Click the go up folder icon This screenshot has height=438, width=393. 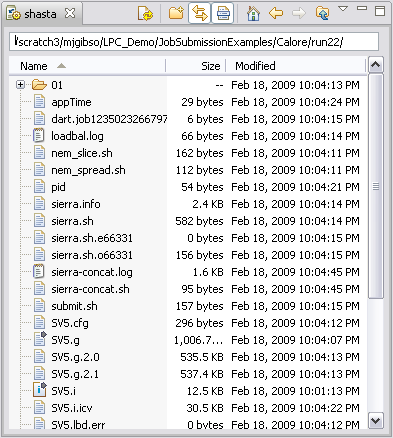[322, 13]
